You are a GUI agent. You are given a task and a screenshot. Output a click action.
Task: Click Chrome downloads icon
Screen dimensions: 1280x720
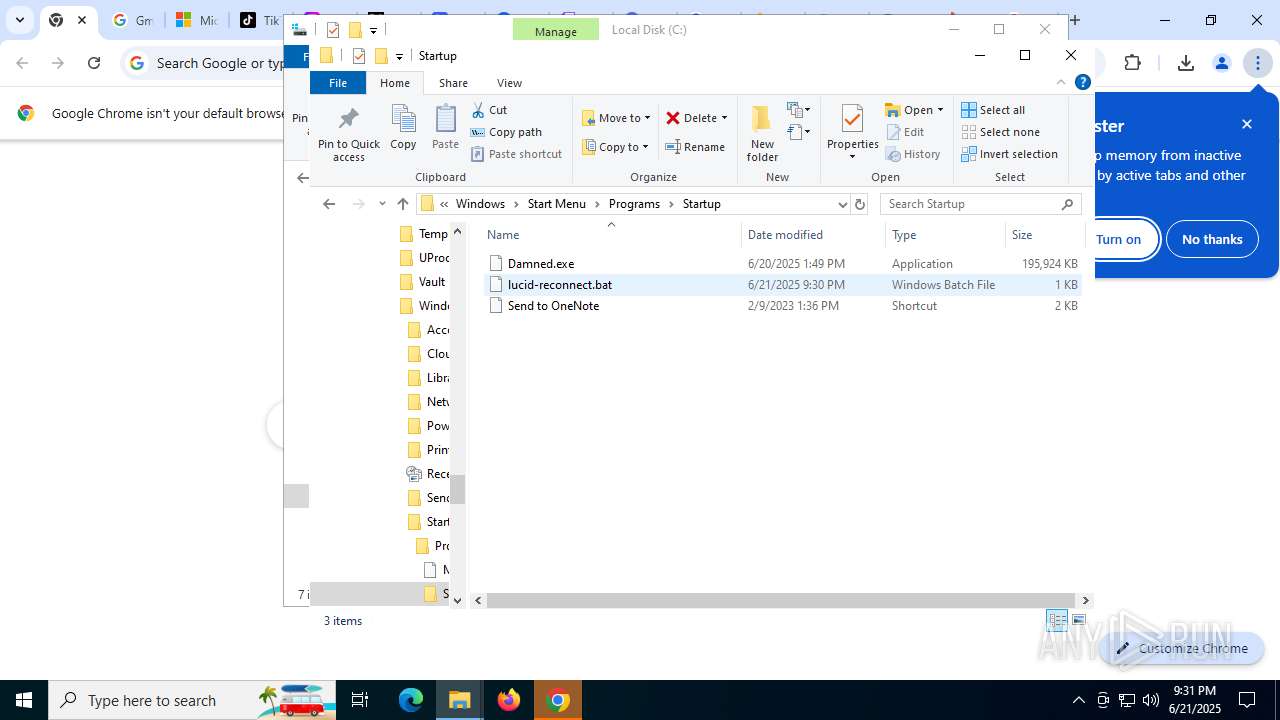1186,63
